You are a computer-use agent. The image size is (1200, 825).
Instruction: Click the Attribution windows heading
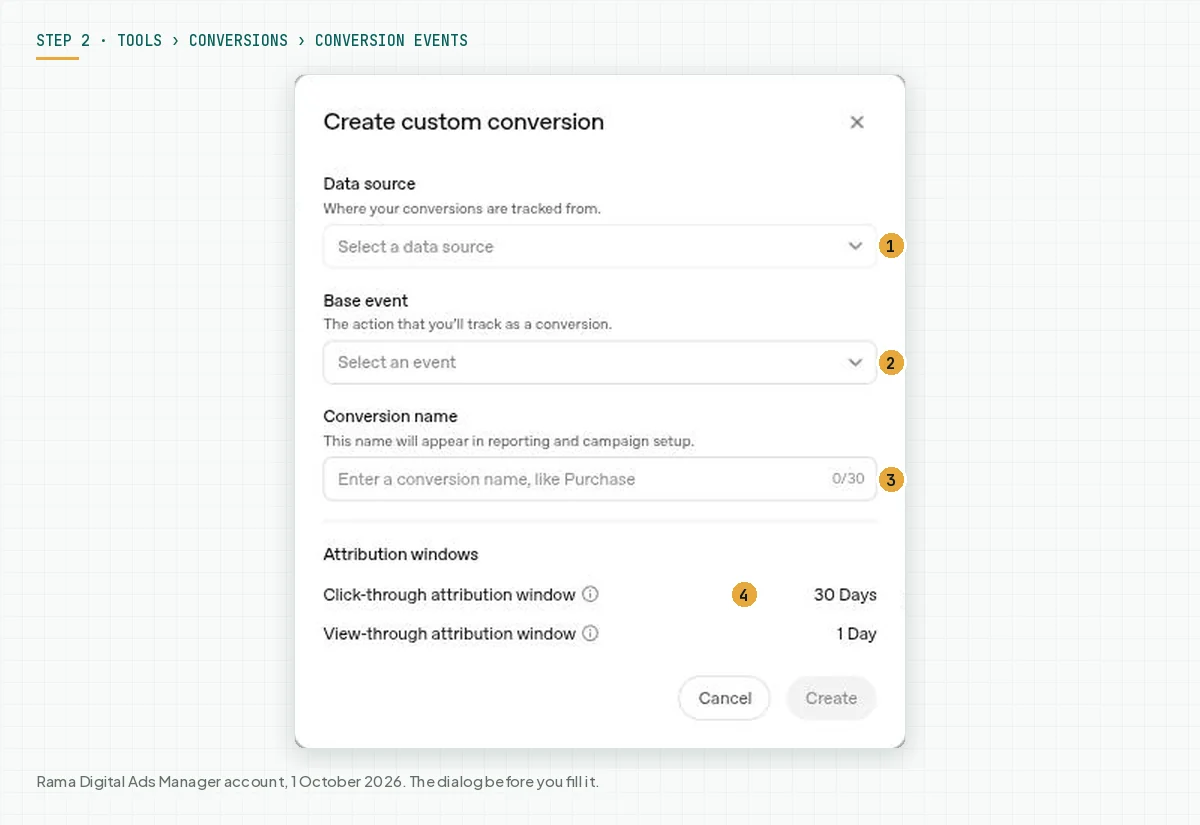pyautogui.click(x=400, y=554)
